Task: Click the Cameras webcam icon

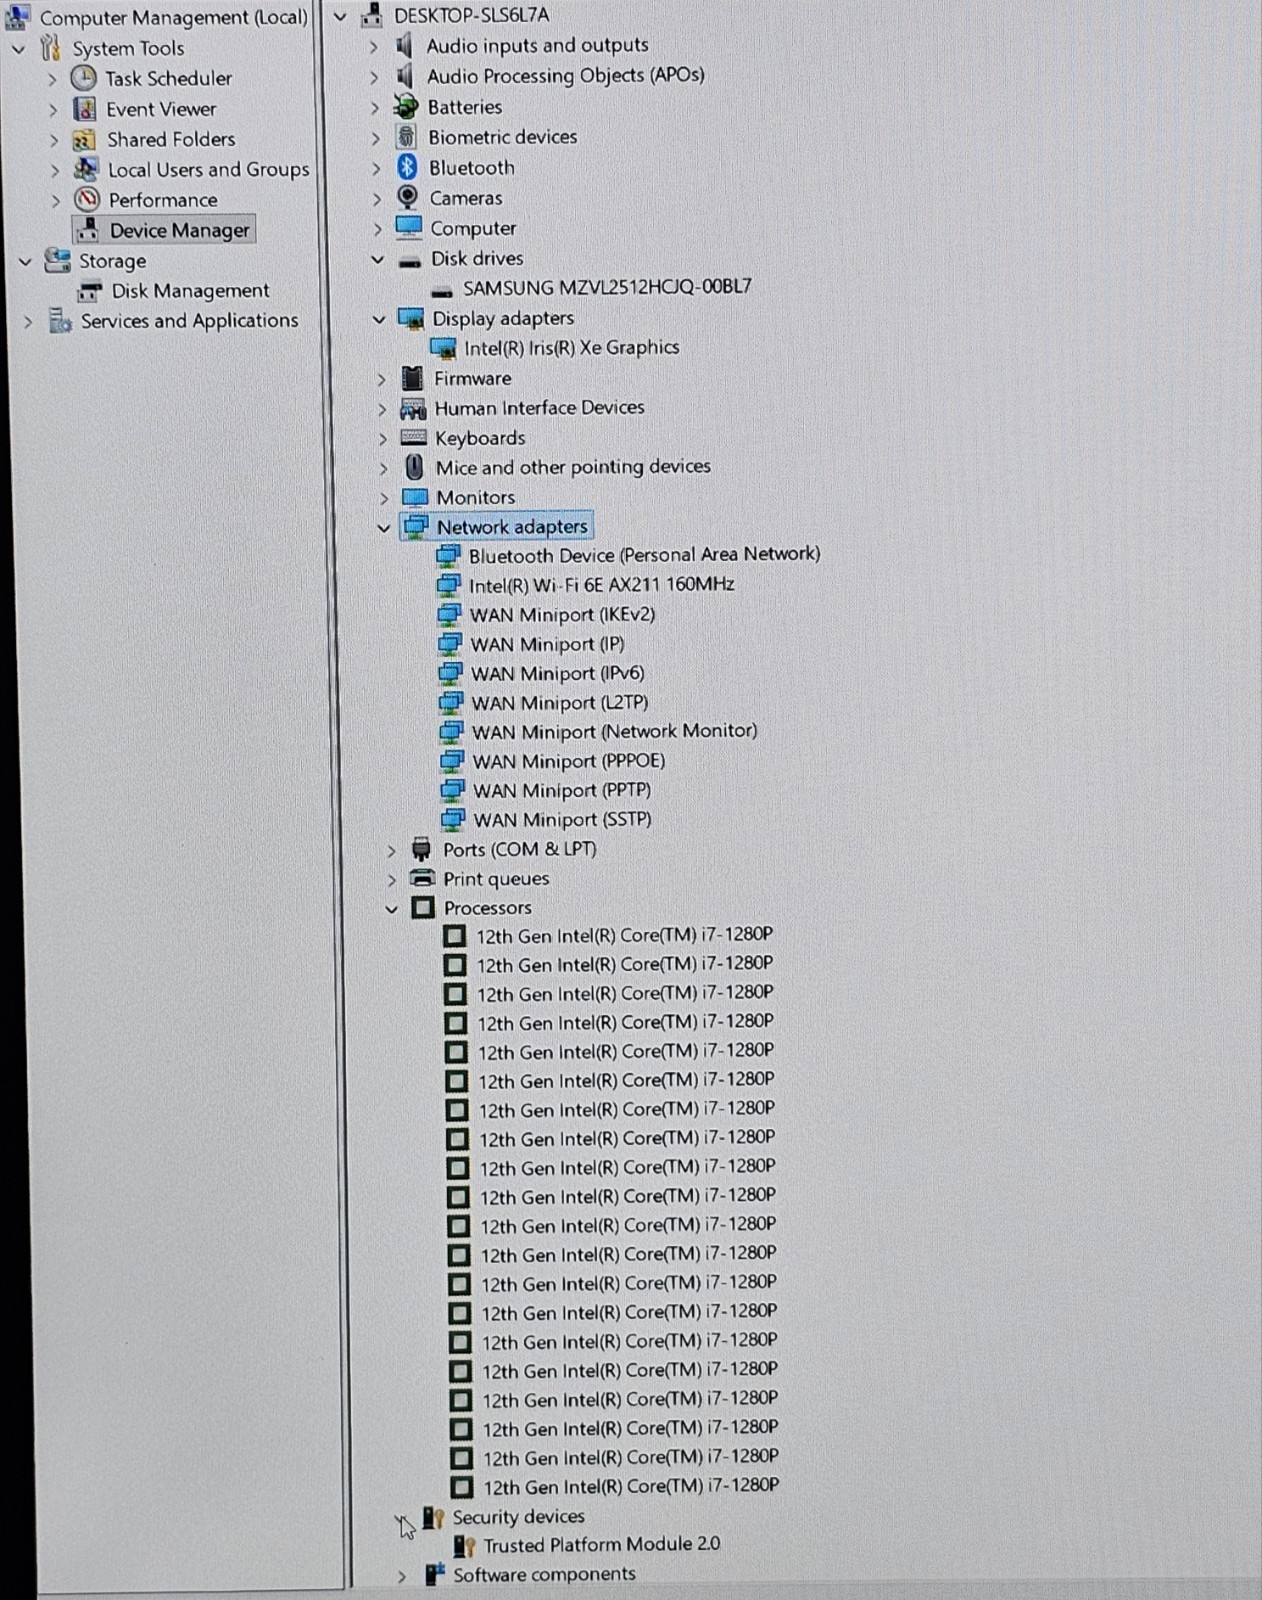Action: [x=407, y=198]
